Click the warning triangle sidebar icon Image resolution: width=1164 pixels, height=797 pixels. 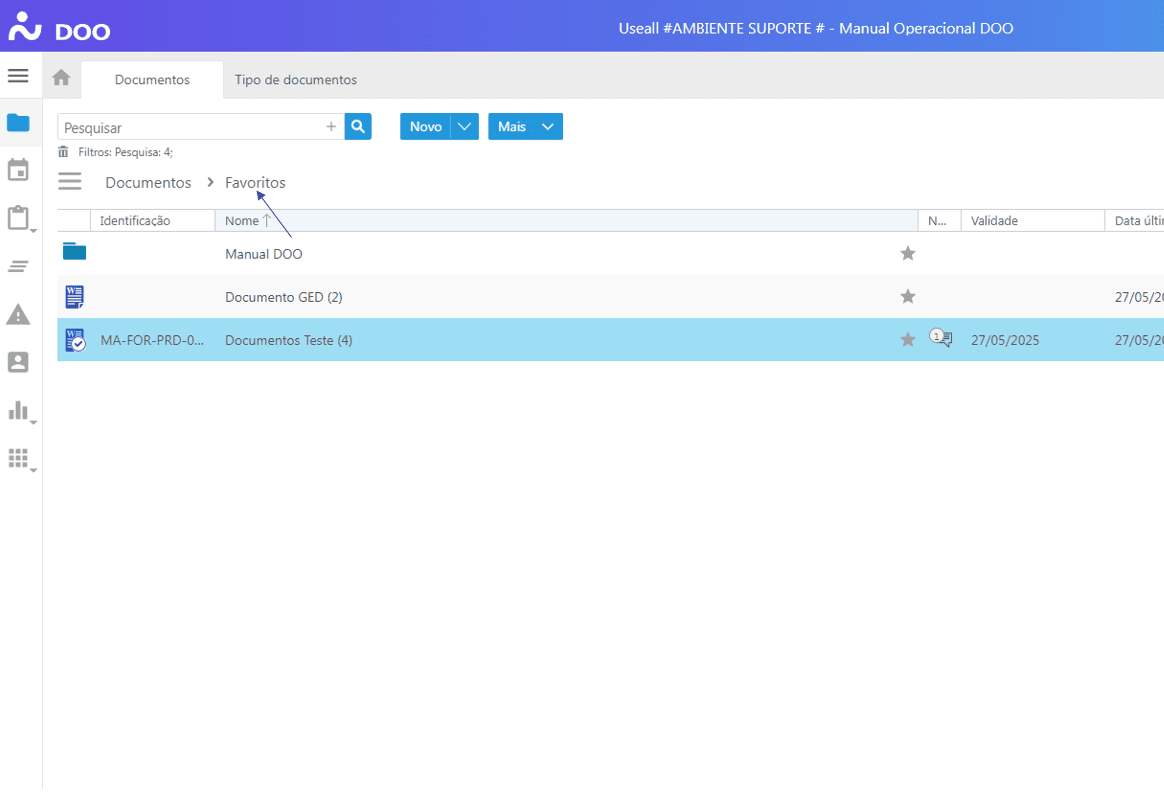point(18,314)
